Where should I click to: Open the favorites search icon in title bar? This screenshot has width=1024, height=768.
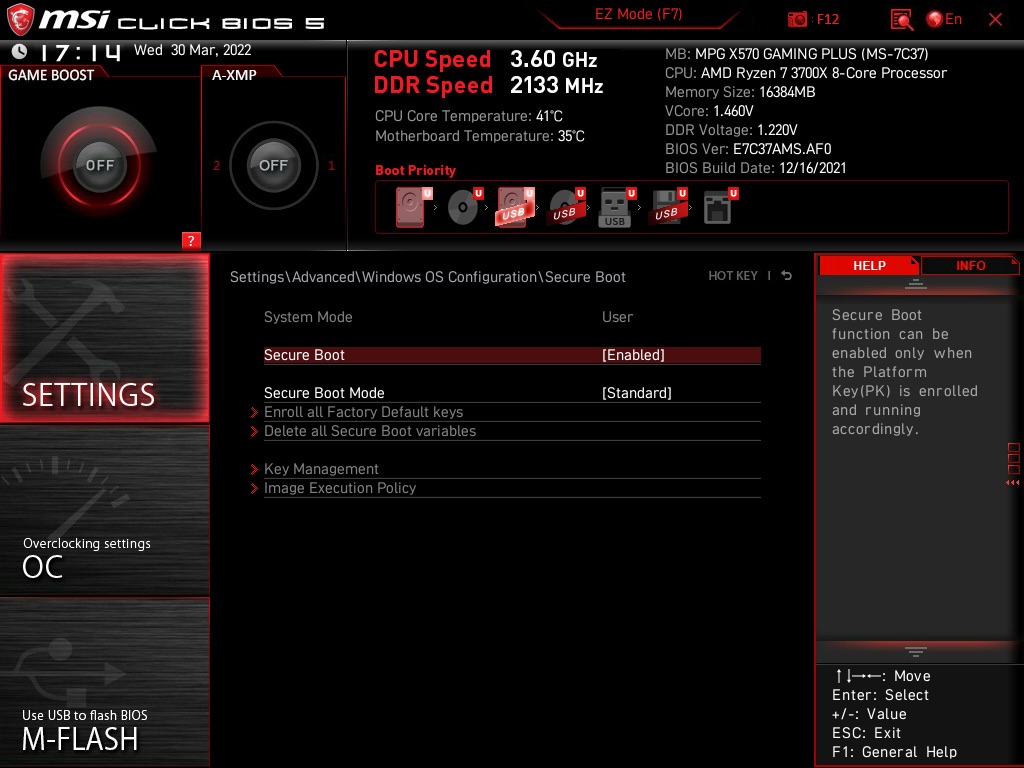[900, 19]
